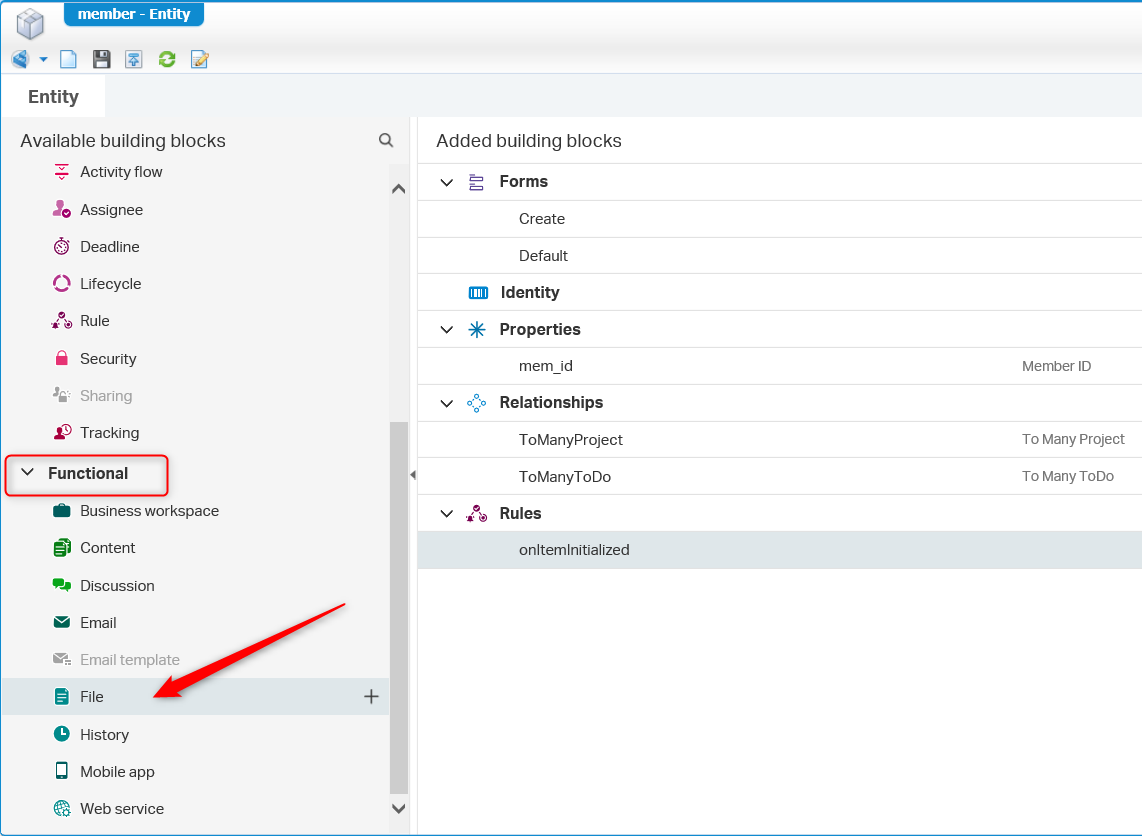This screenshot has width=1142, height=836.
Task: Collapse left panel using splitter arrow
Action: click(412, 475)
